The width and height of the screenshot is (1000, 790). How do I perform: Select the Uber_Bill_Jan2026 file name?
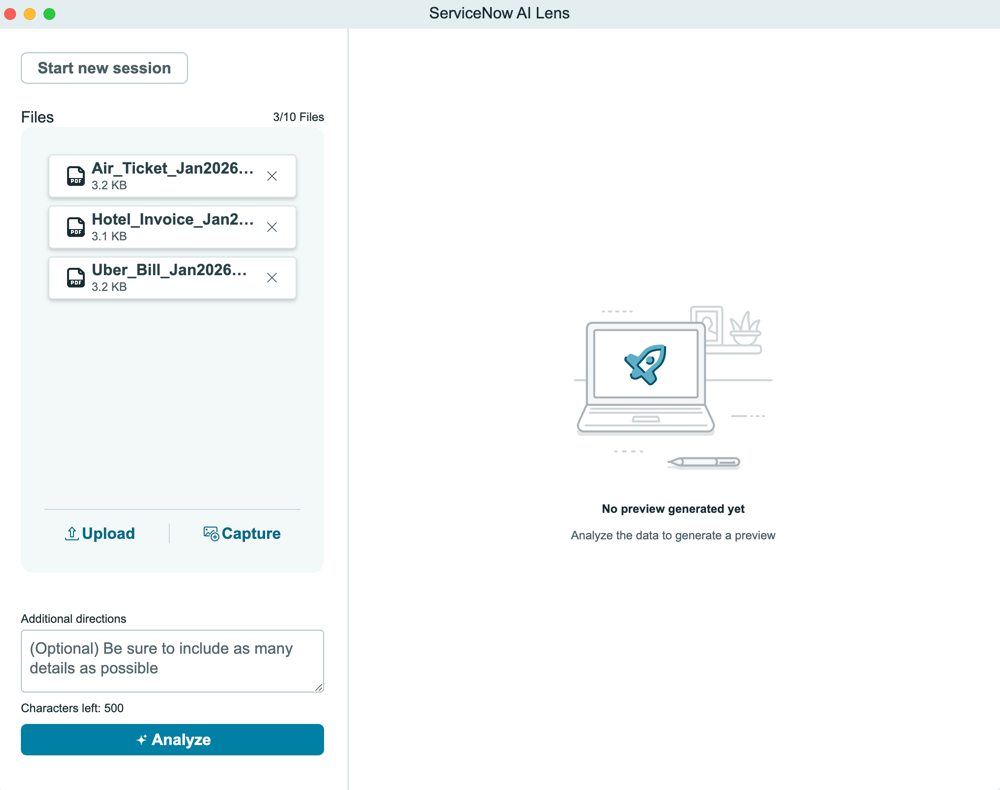(x=169, y=270)
